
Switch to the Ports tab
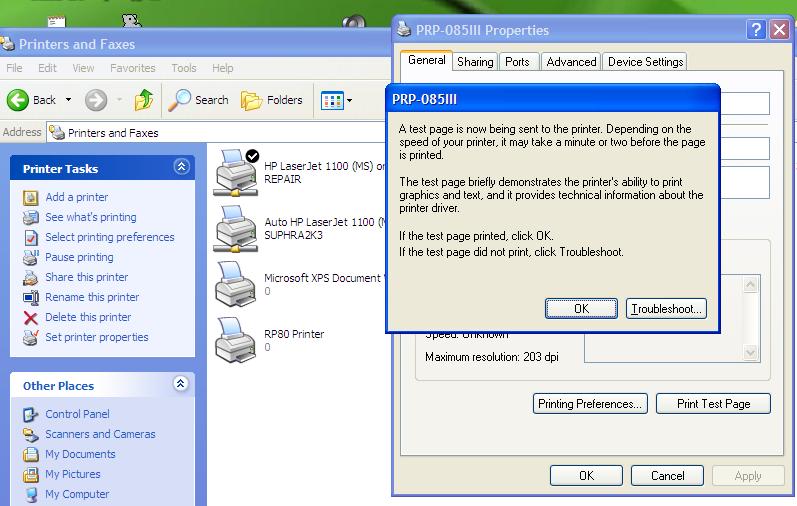click(517, 62)
